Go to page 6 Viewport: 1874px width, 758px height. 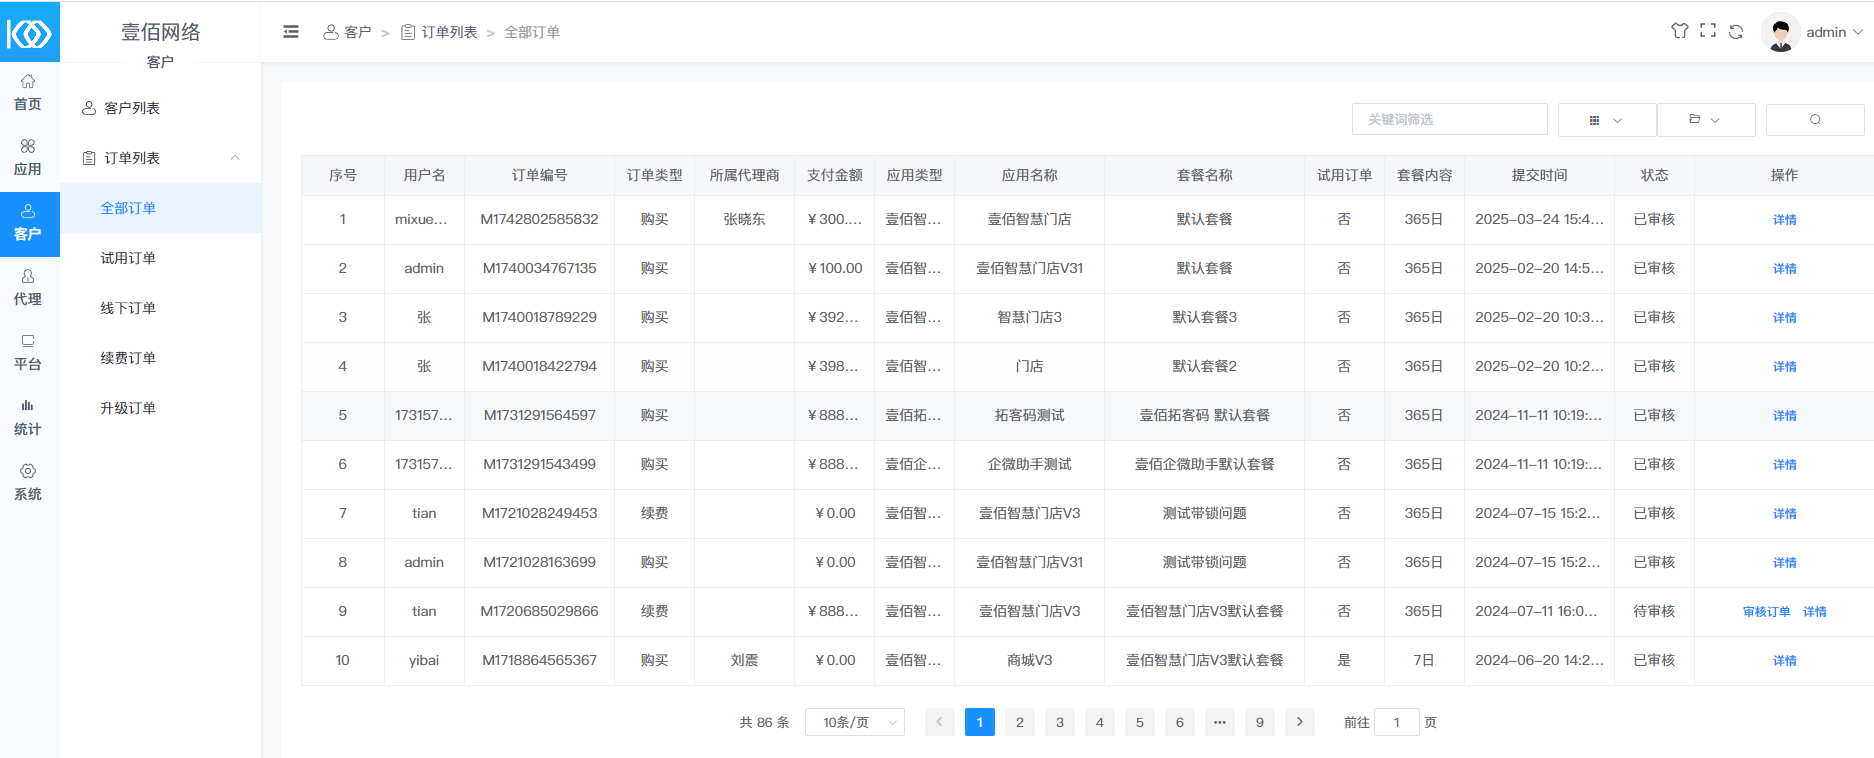1180,722
